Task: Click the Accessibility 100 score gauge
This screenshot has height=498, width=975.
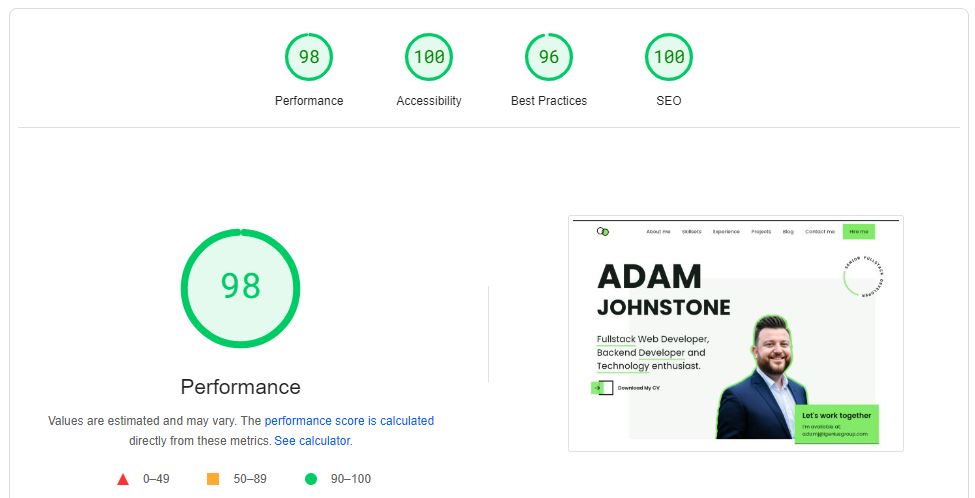Action: (x=429, y=57)
